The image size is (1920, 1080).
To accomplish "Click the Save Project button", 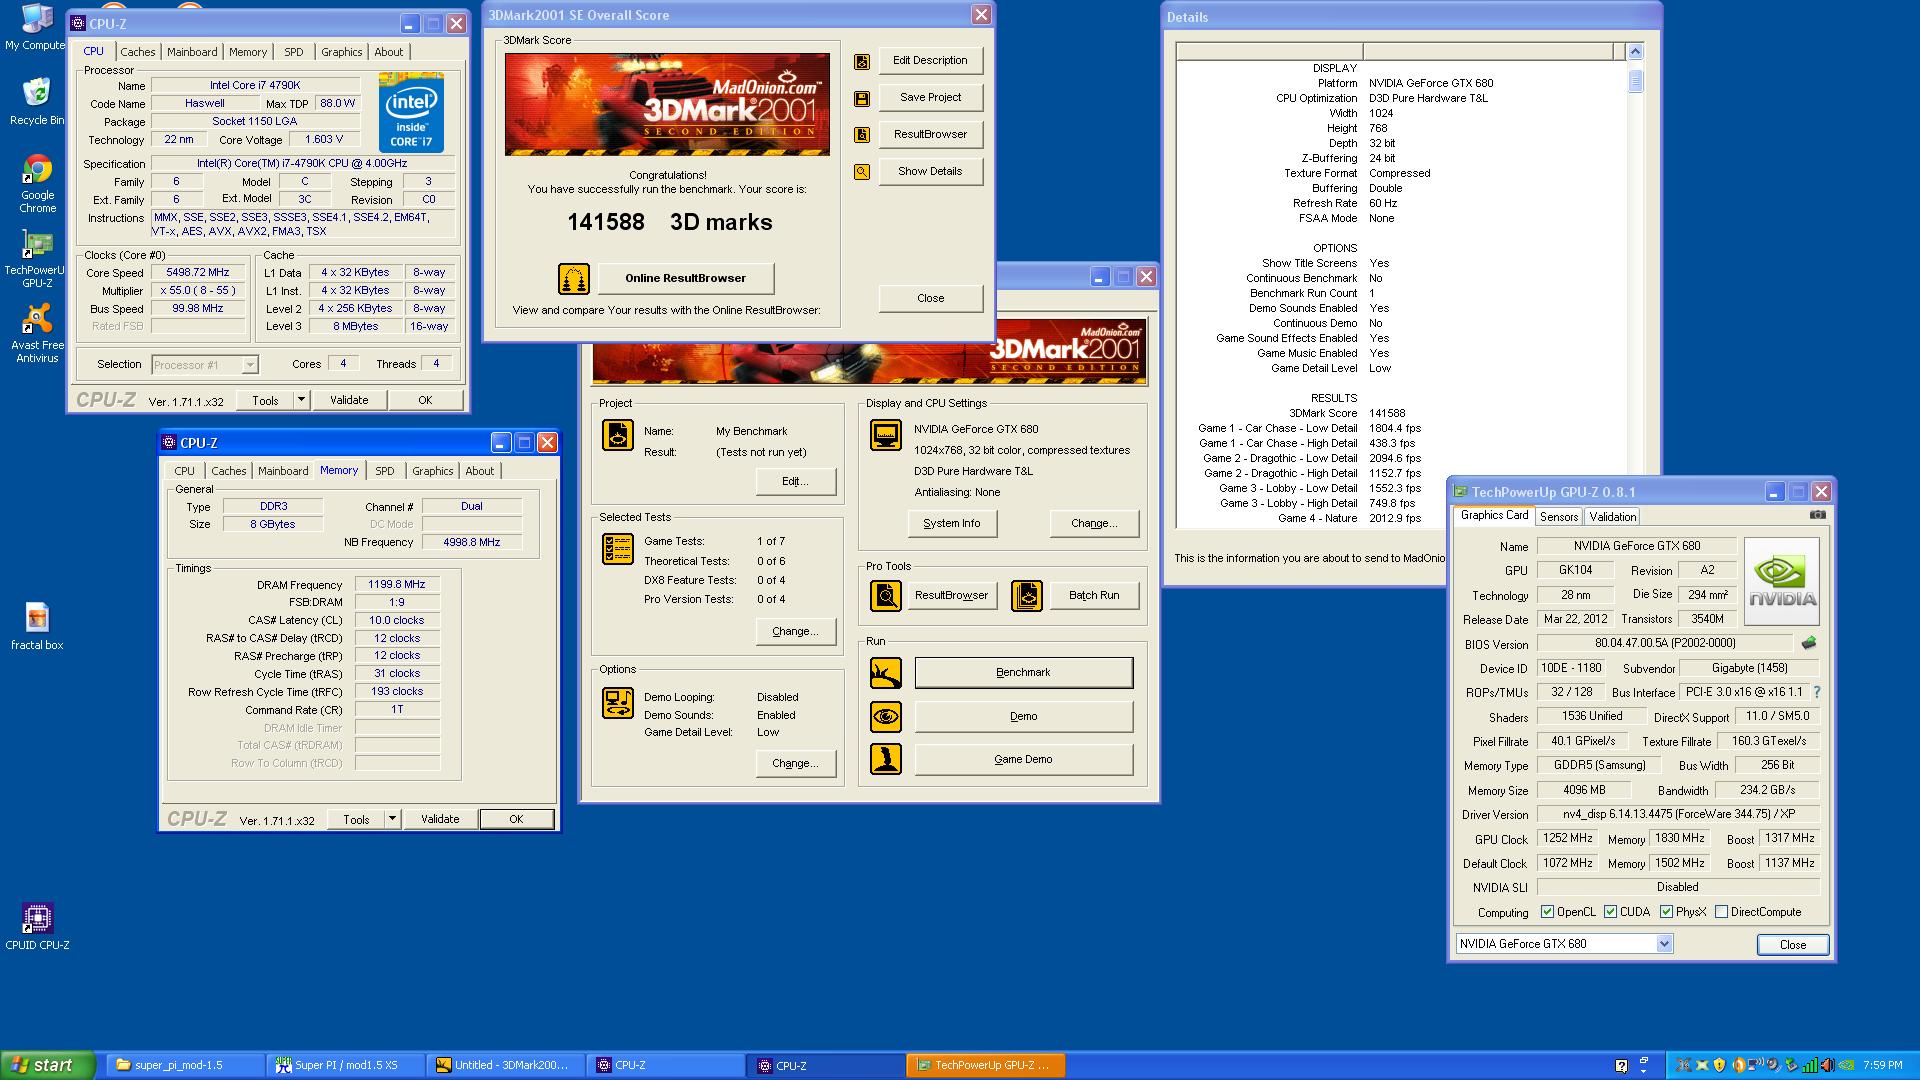I will [930, 97].
